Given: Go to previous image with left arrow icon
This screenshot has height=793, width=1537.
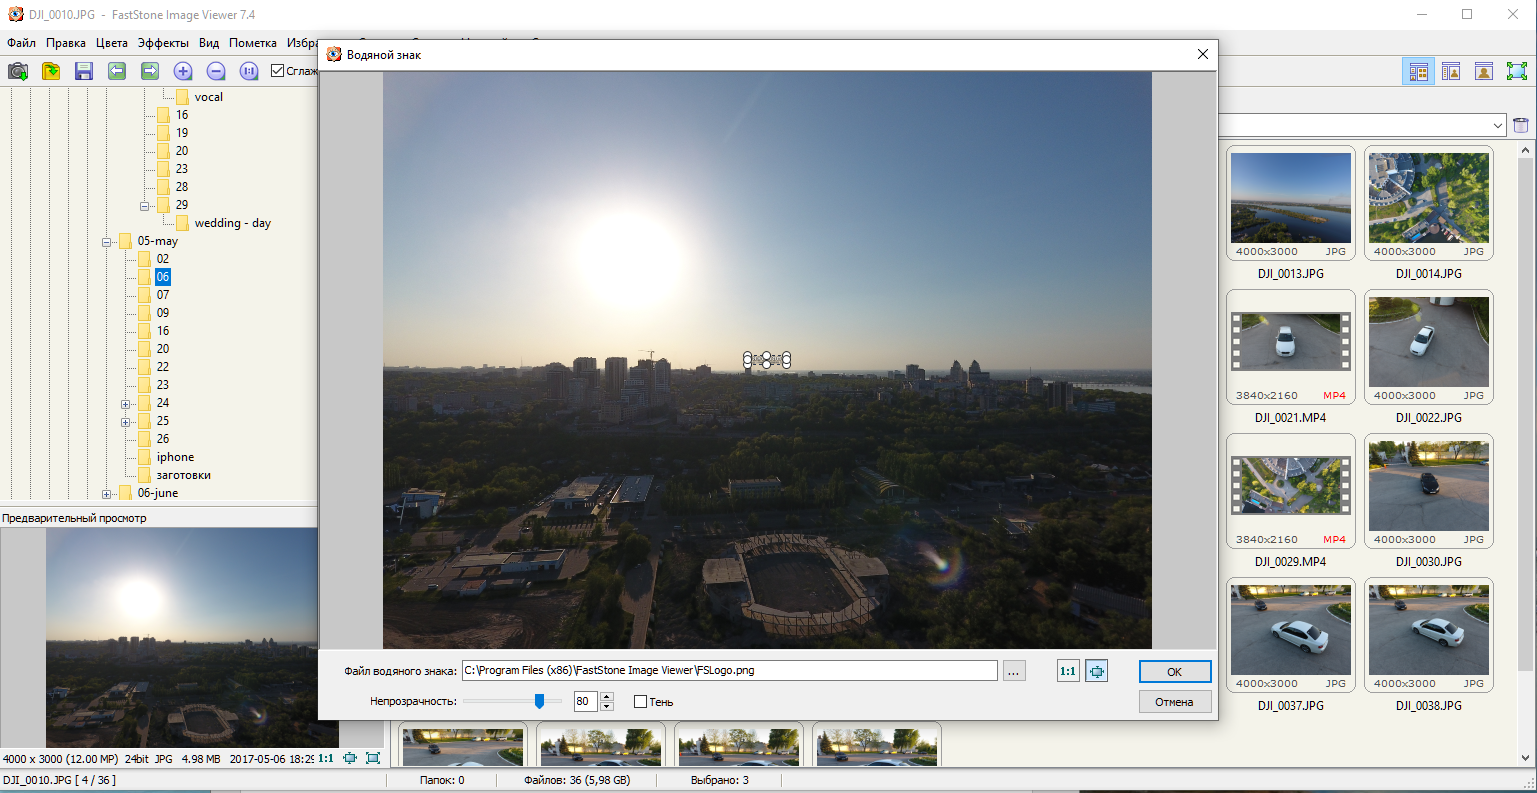Looking at the screenshot, I should 117,71.
